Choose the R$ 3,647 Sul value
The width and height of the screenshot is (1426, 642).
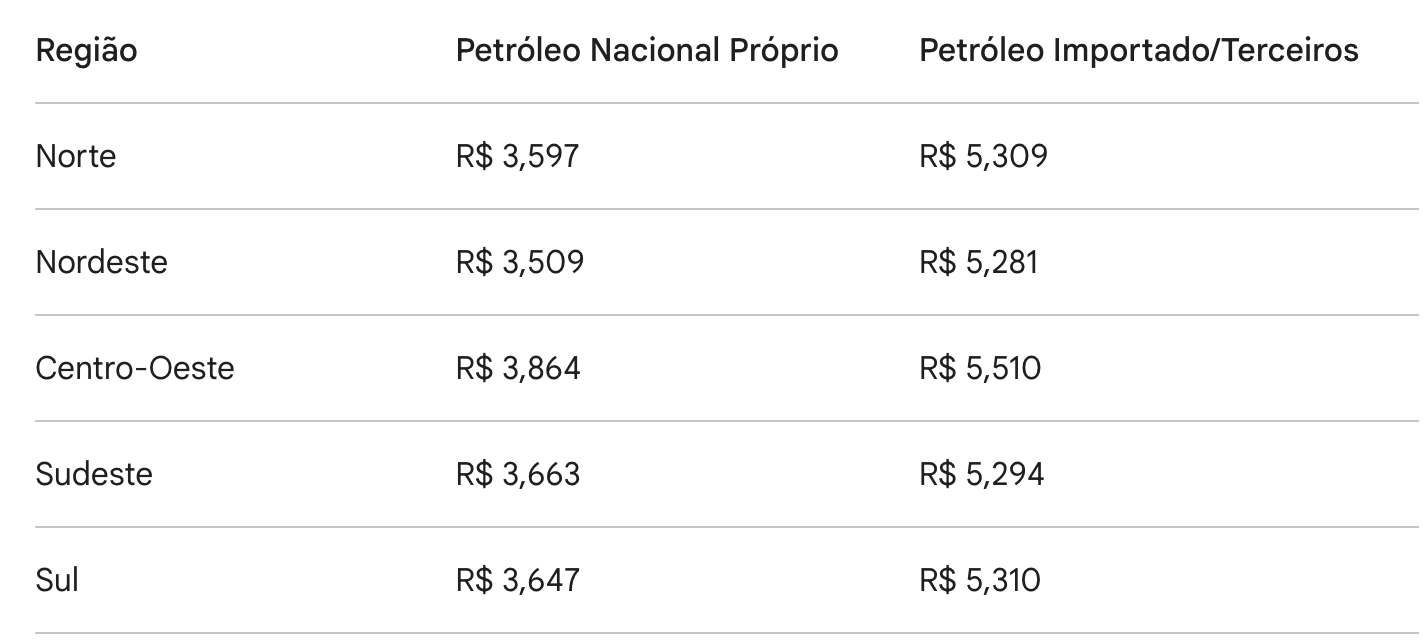pos(517,580)
